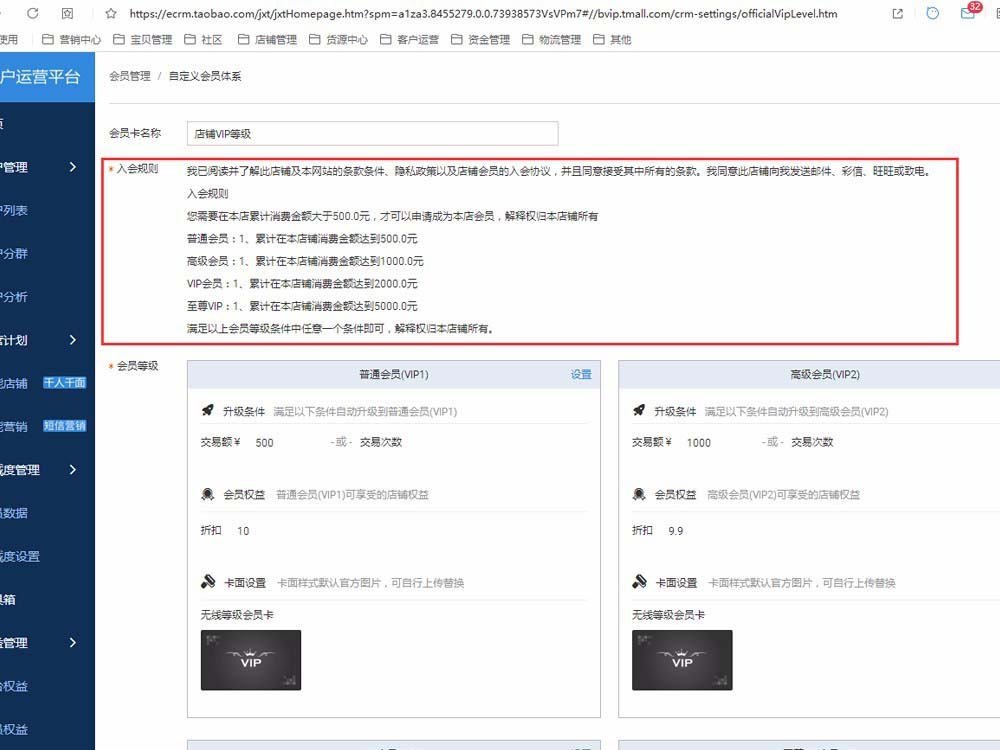Expand the sidebar 计划 section chevron
The width and height of the screenshot is (1000, 750).
coord(73,340)
